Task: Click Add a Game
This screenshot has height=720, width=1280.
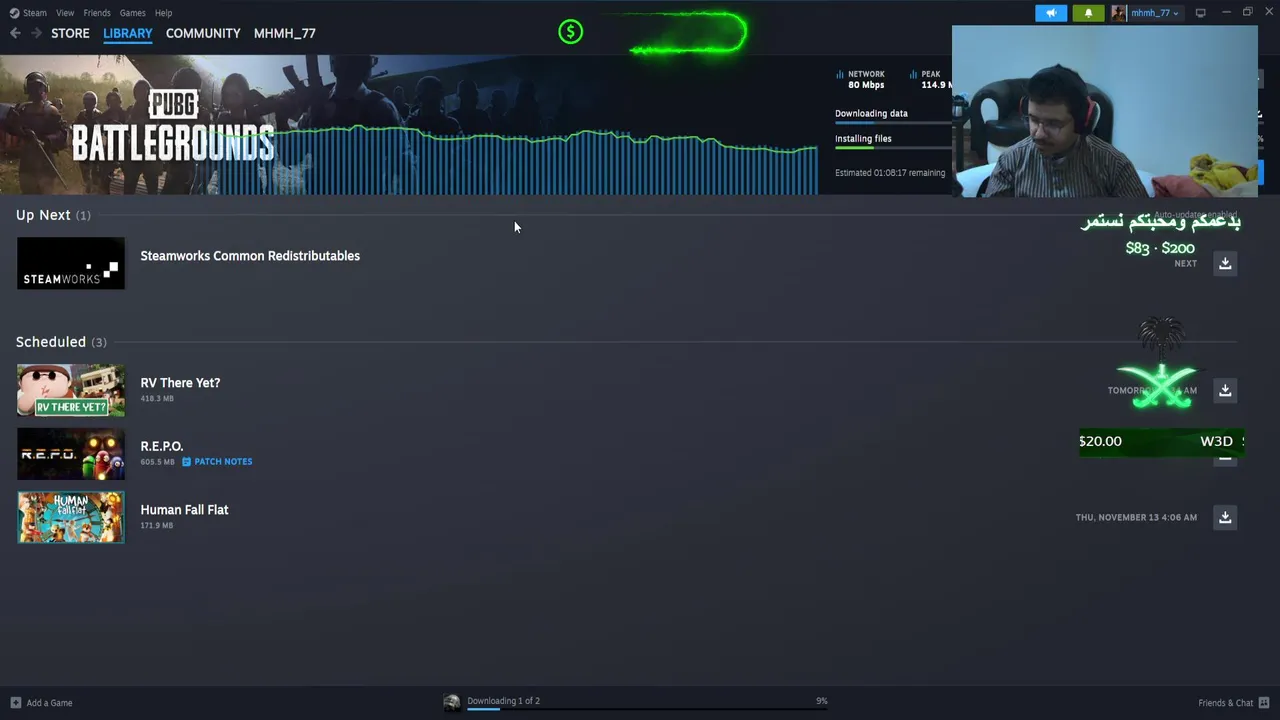Action: [41, 703]
